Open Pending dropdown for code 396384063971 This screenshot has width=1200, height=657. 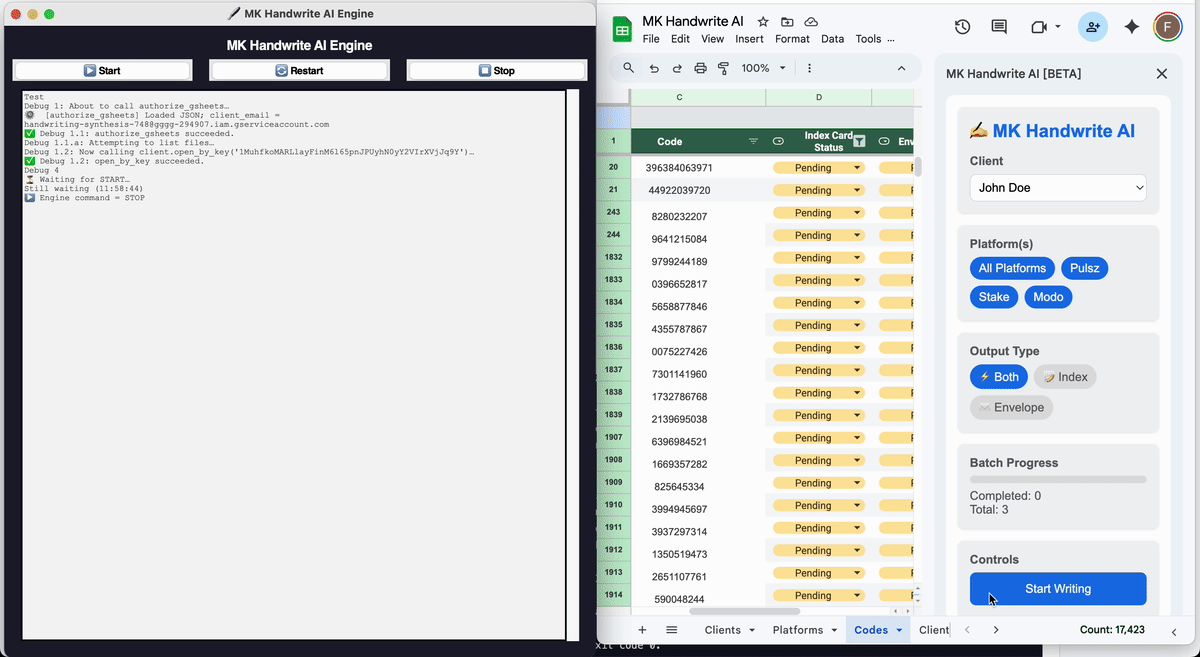coord(857,168)
